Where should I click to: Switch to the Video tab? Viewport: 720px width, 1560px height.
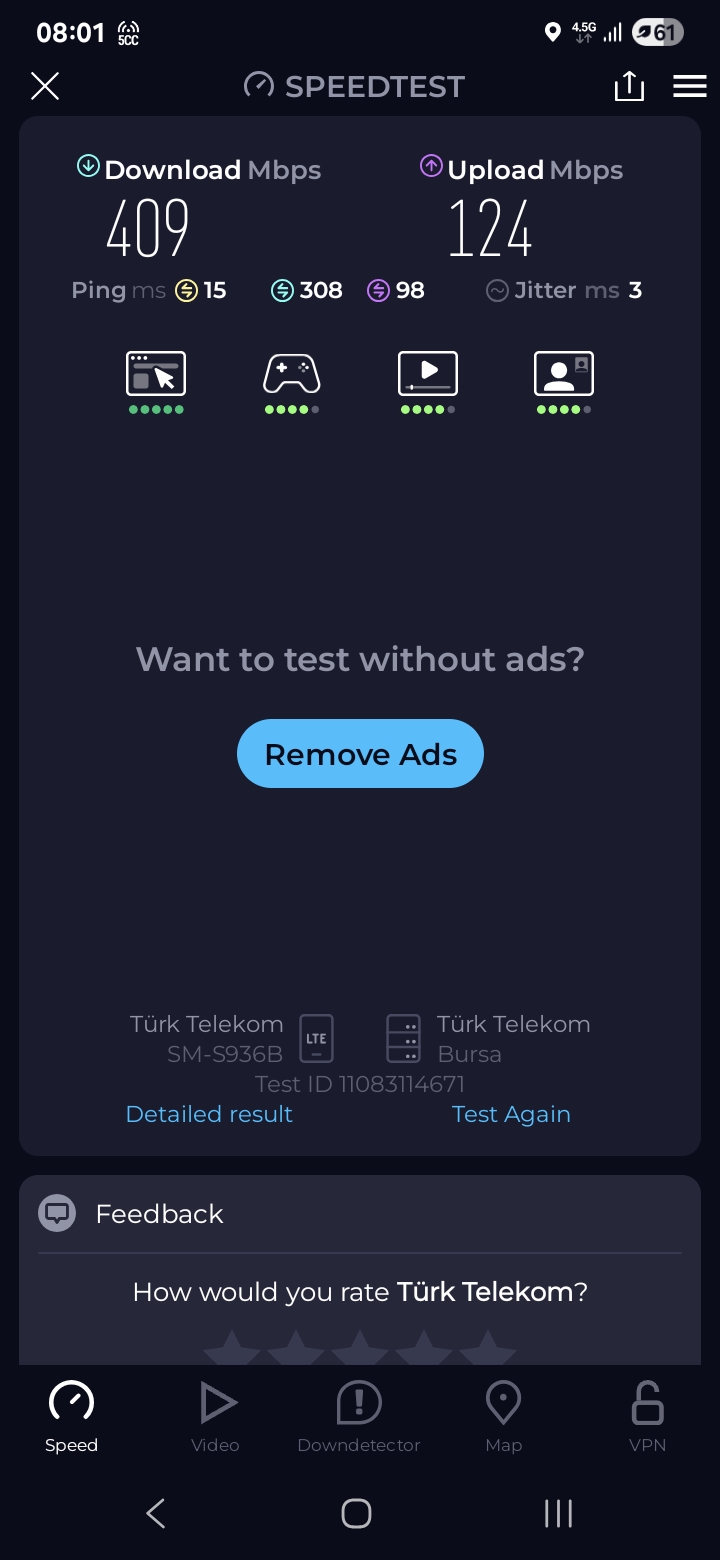215,1417
